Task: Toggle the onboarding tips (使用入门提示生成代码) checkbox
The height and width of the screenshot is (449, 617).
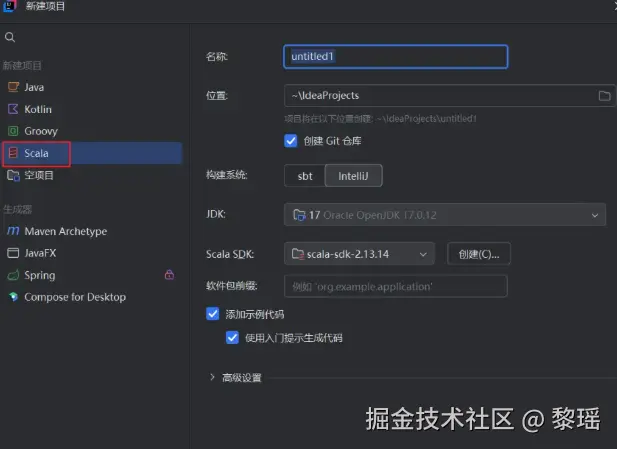Action: point(232,338)
